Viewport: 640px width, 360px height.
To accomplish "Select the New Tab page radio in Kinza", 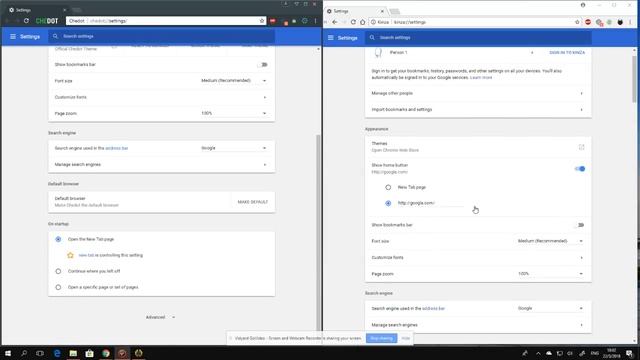I will point(388,187).
